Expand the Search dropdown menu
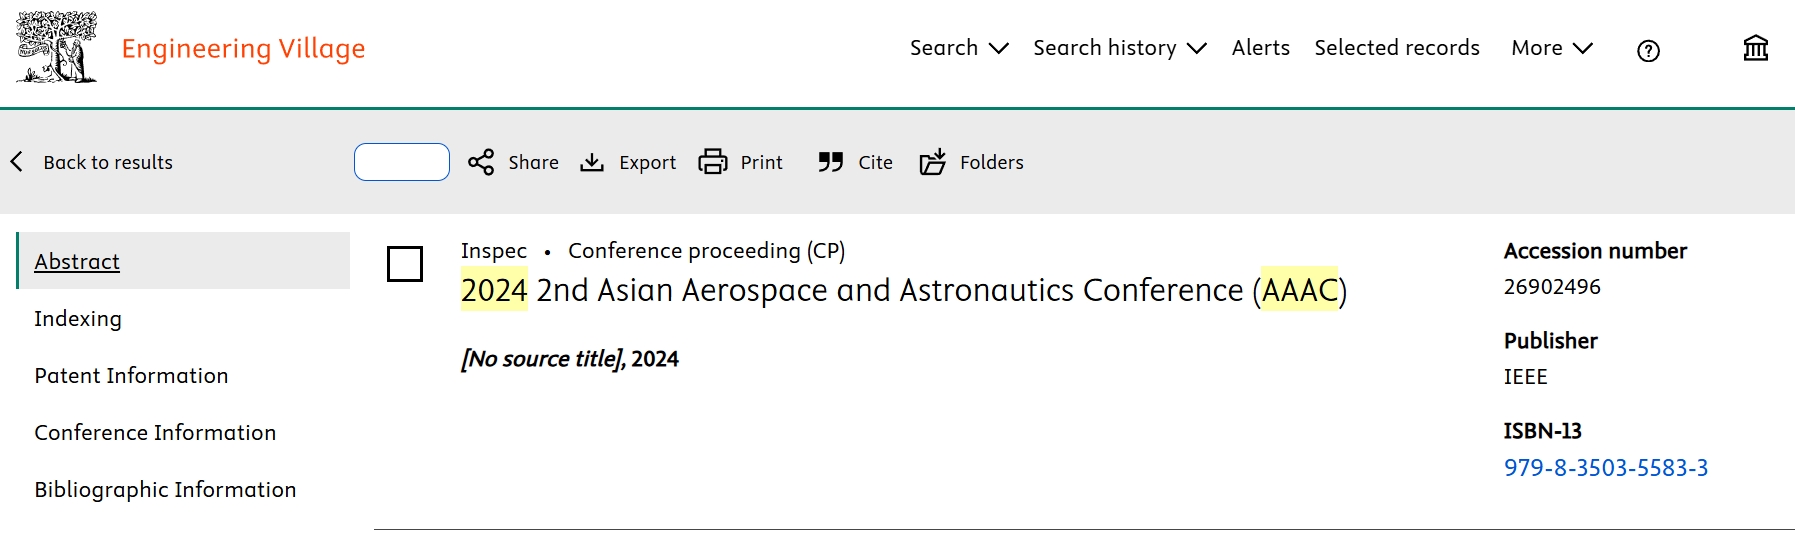This screenshot has width=1795, height=543. tap(959, 48)
